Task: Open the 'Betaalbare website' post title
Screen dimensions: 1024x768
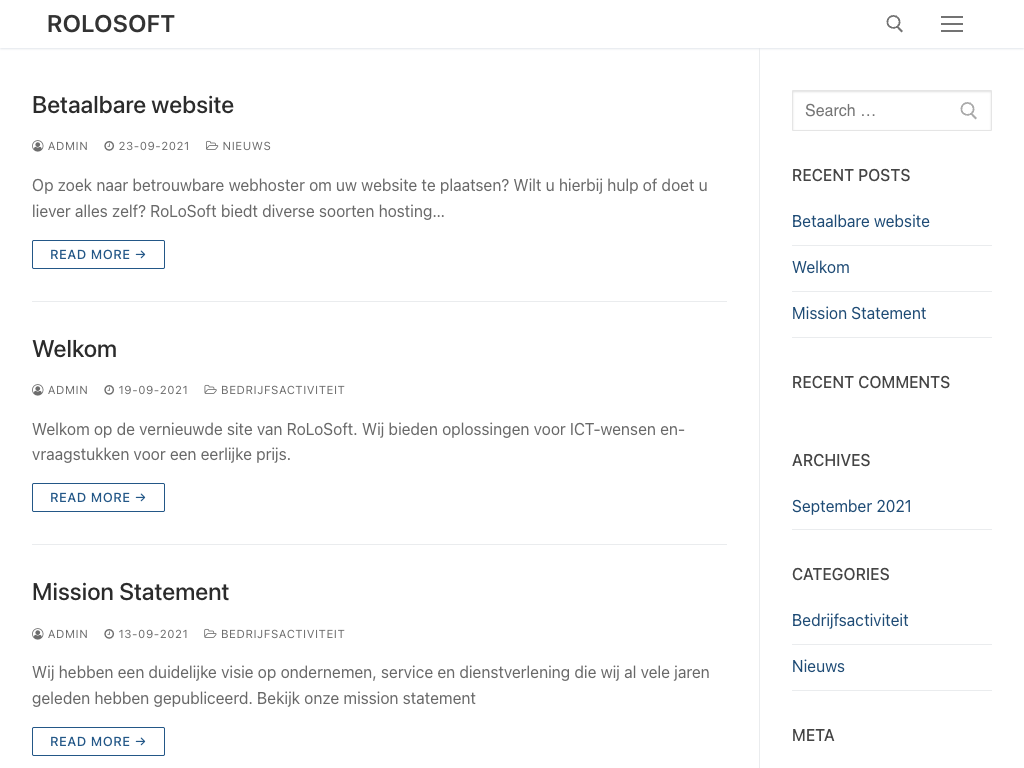Action: (133, 105)
